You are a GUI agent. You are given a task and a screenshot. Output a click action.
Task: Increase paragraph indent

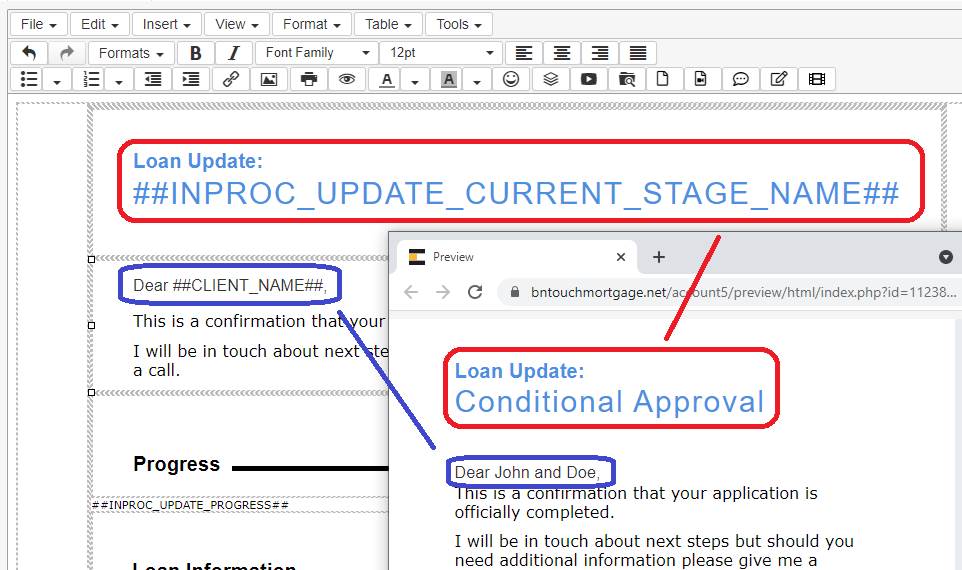[x=191, y=79]
